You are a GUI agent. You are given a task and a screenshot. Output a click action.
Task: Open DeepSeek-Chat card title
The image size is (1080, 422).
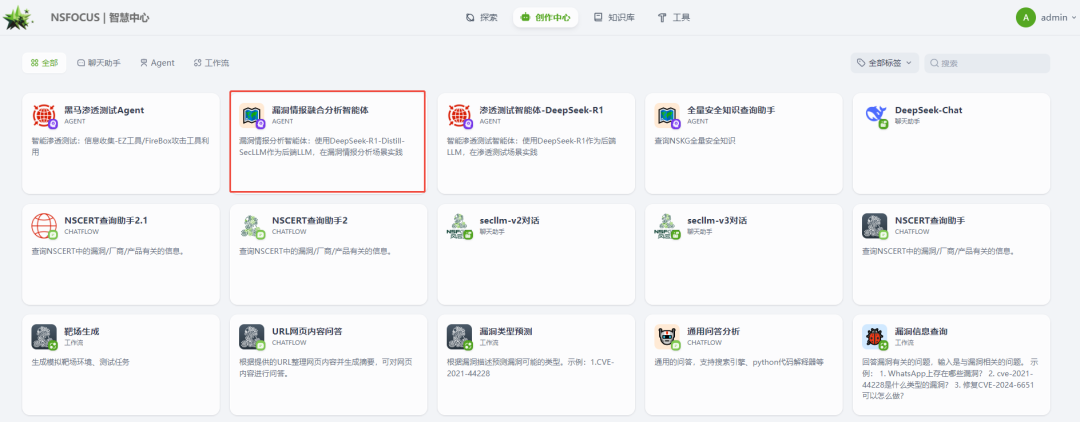[x=928, y=110]
